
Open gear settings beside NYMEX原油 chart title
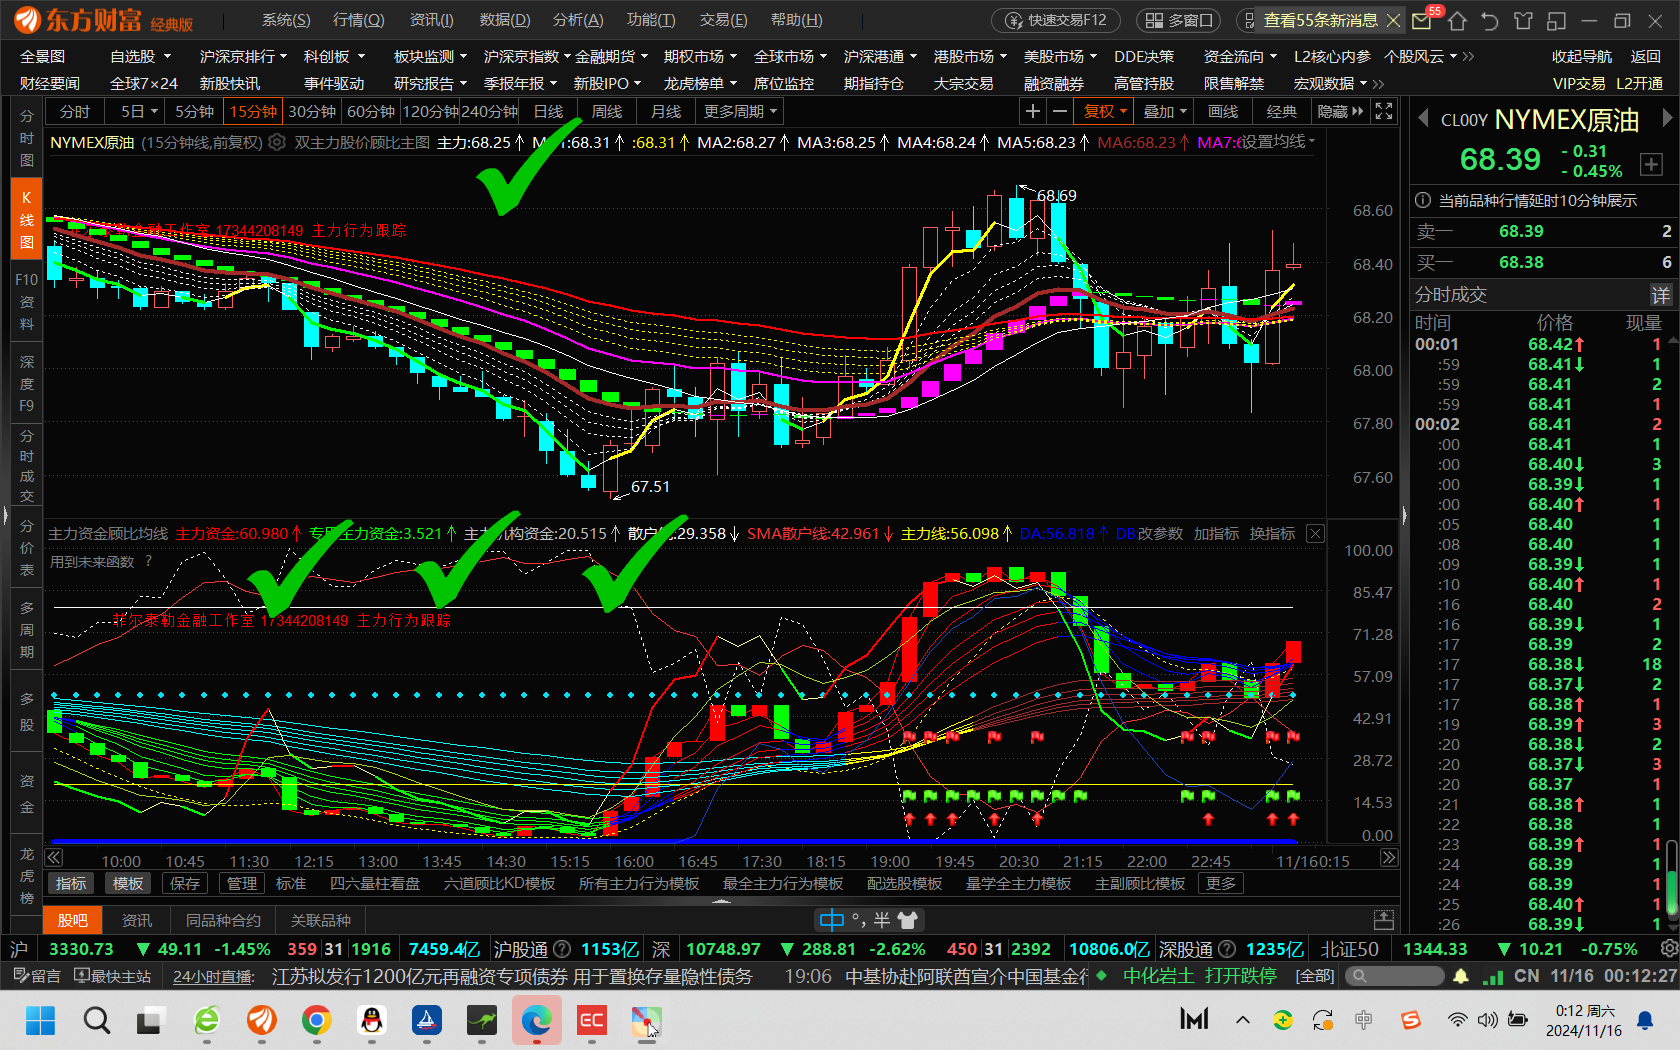[277, 143]
